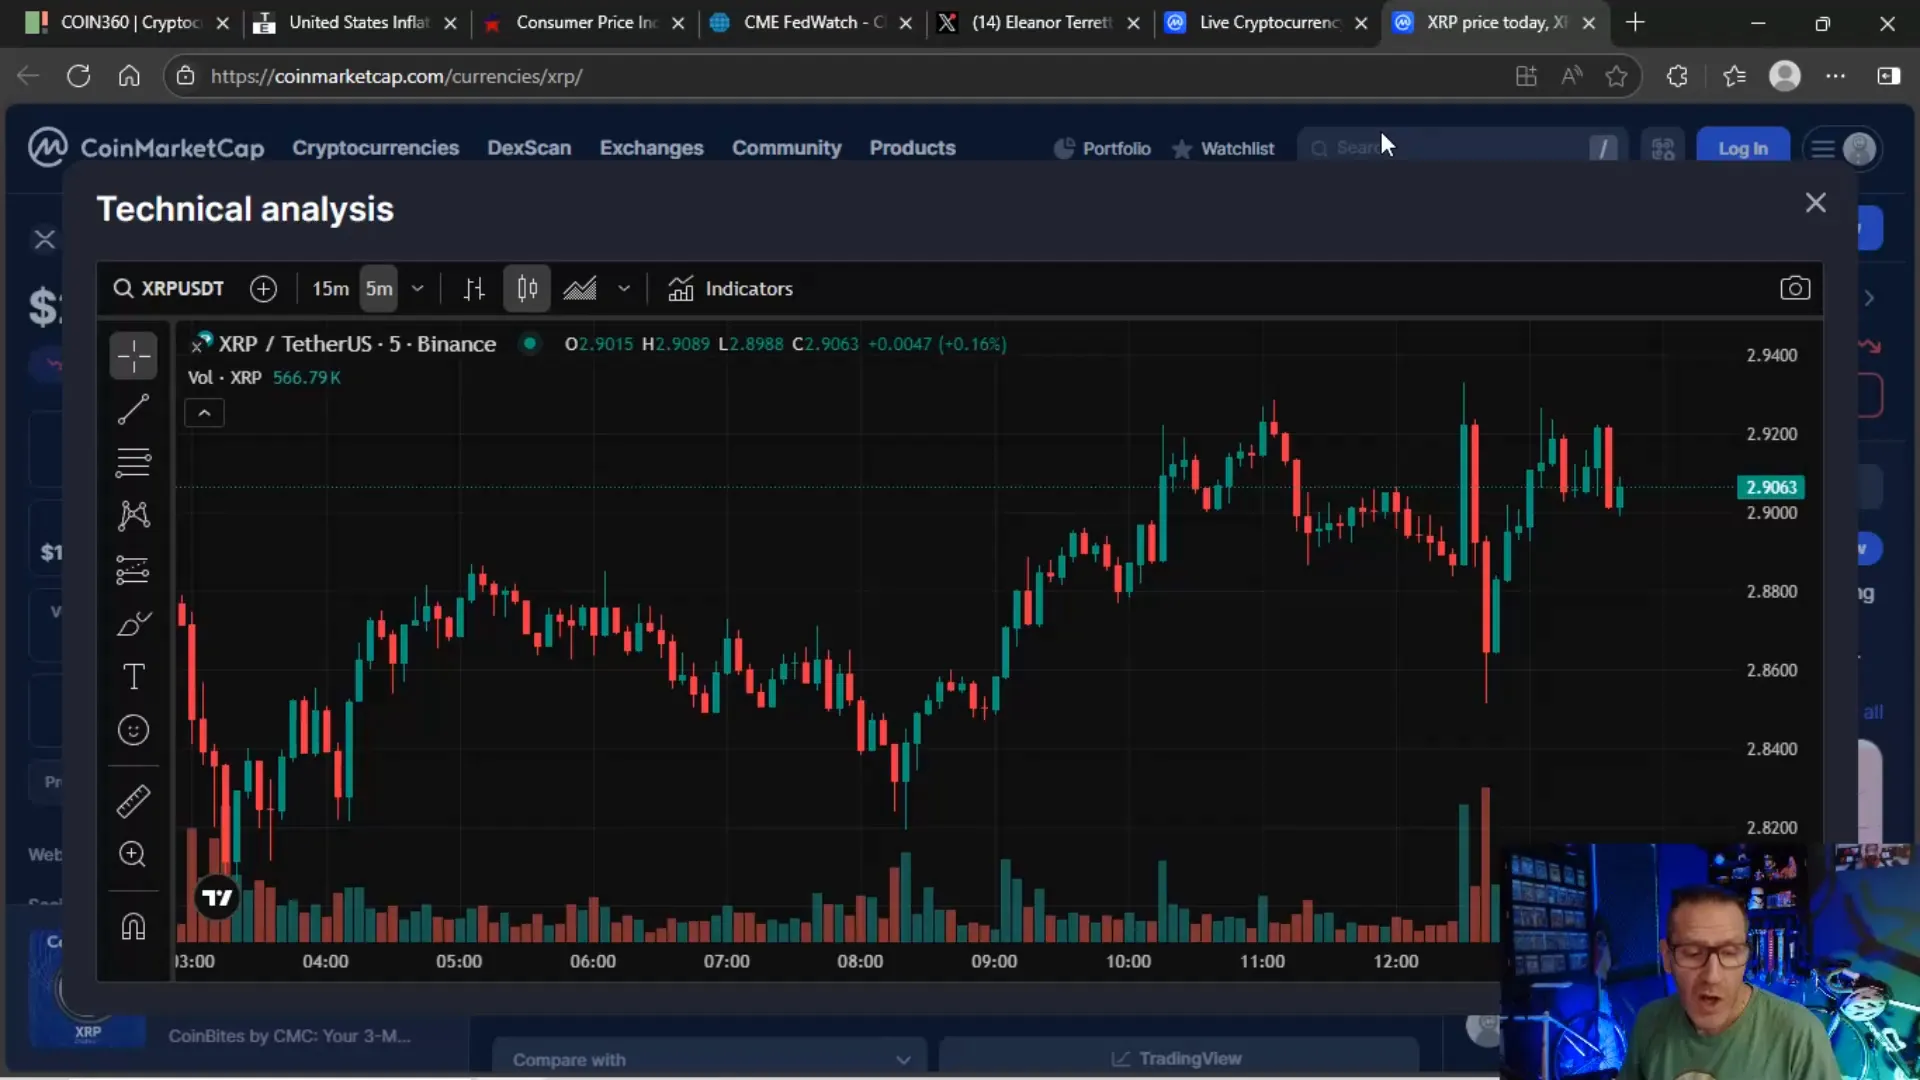Select the 5m timeframe
The width and height of the screenshot is (1920, 1080).
click(x=379, y=289)
